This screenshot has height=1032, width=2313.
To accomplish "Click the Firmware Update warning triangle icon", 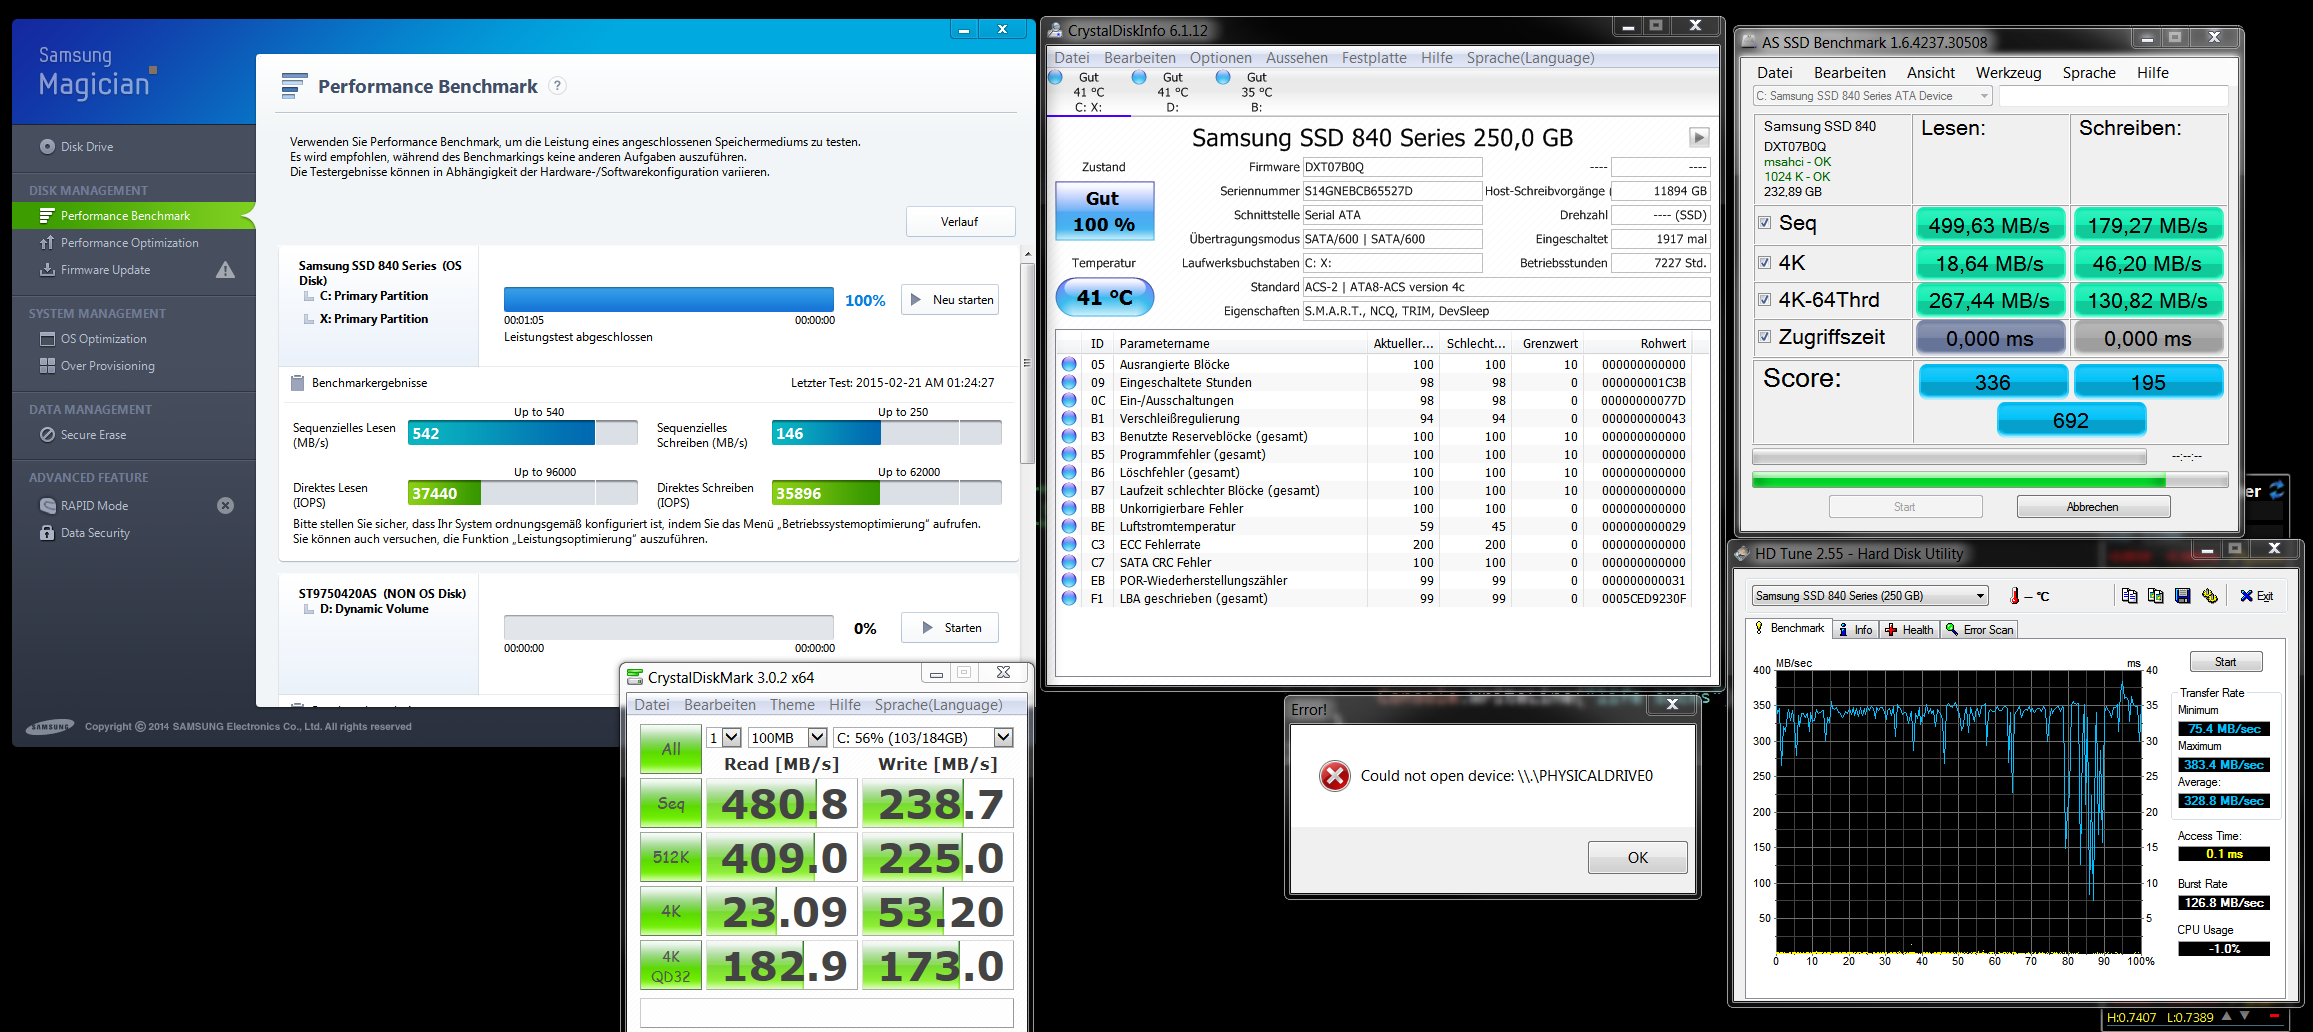I will (x=226, y=270).
